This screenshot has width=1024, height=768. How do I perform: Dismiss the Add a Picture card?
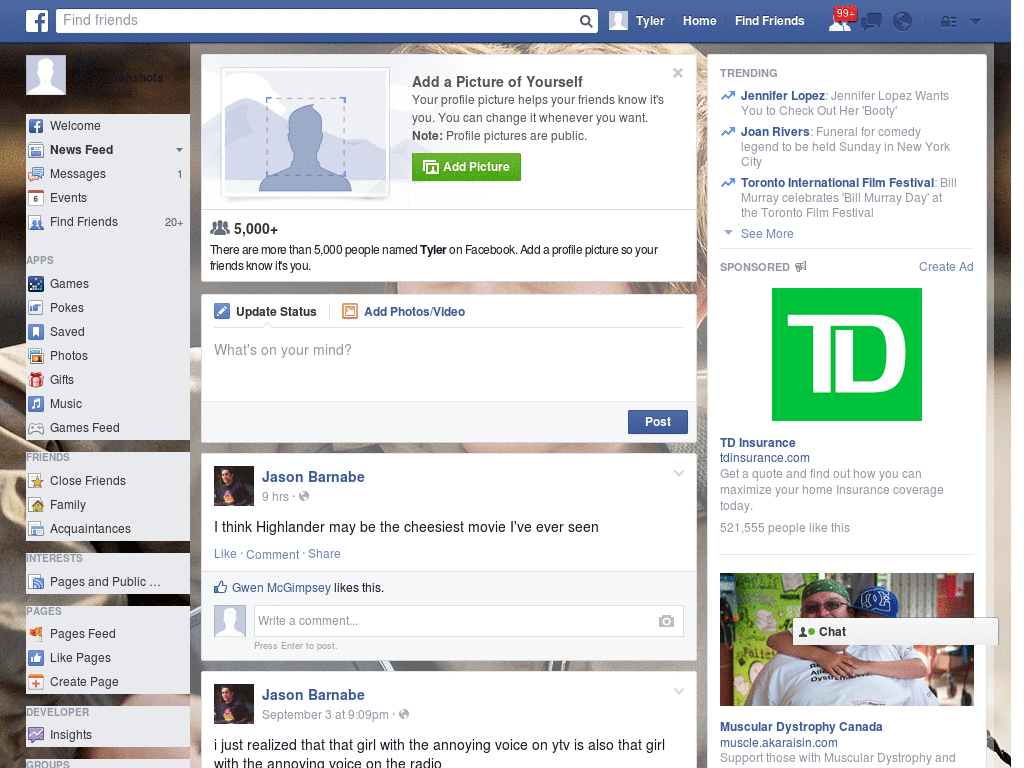678,73
